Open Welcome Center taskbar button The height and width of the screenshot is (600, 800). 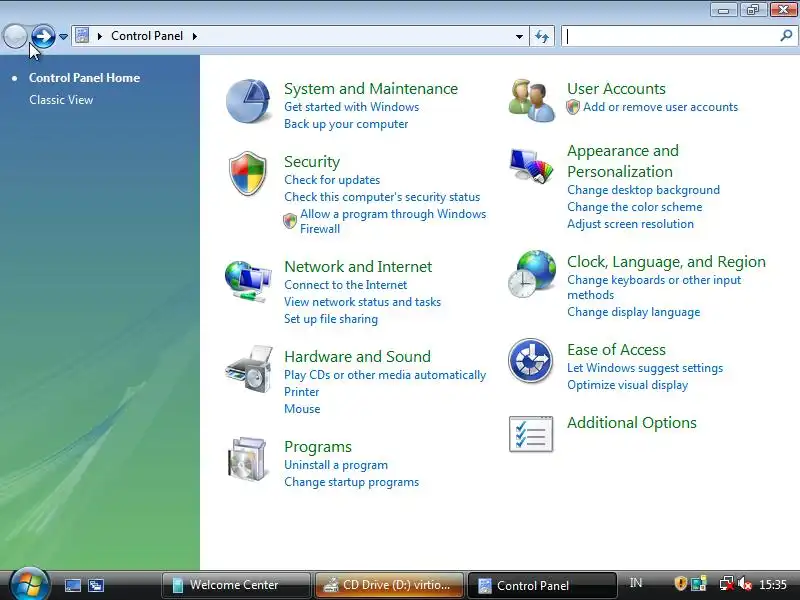236,585
